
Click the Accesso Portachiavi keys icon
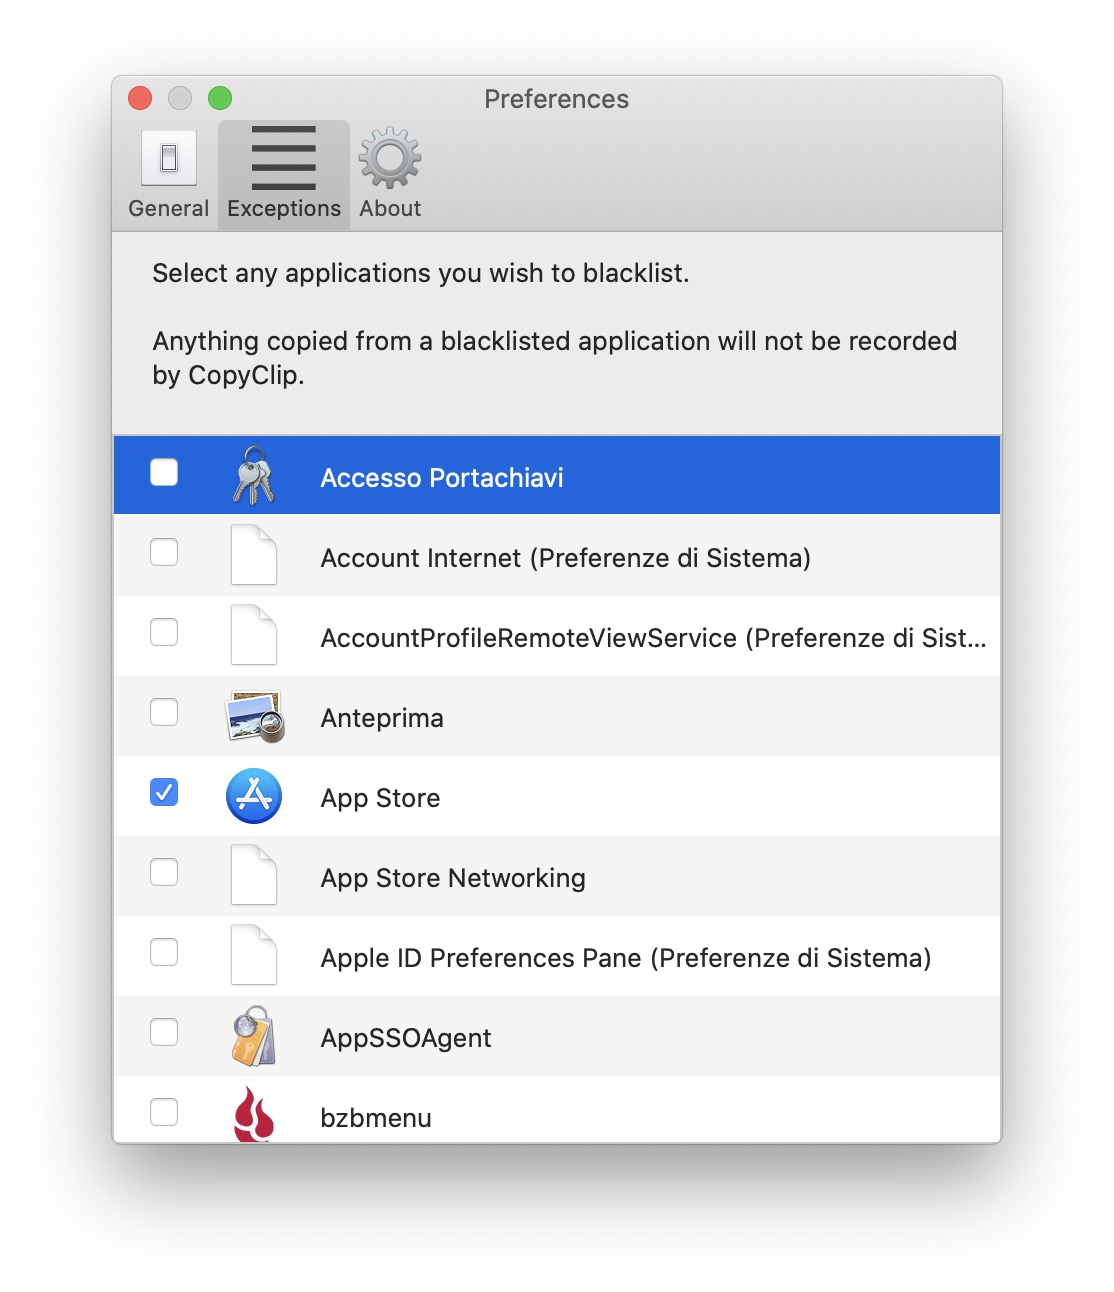tap(254, 475)
